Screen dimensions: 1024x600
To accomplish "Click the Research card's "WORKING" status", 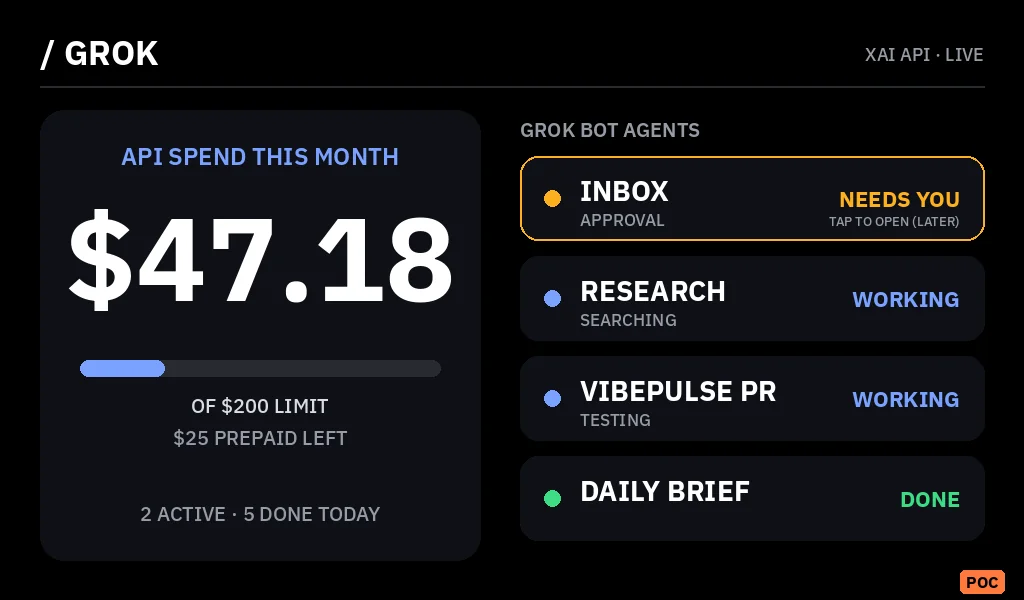I will click(906, 299).
